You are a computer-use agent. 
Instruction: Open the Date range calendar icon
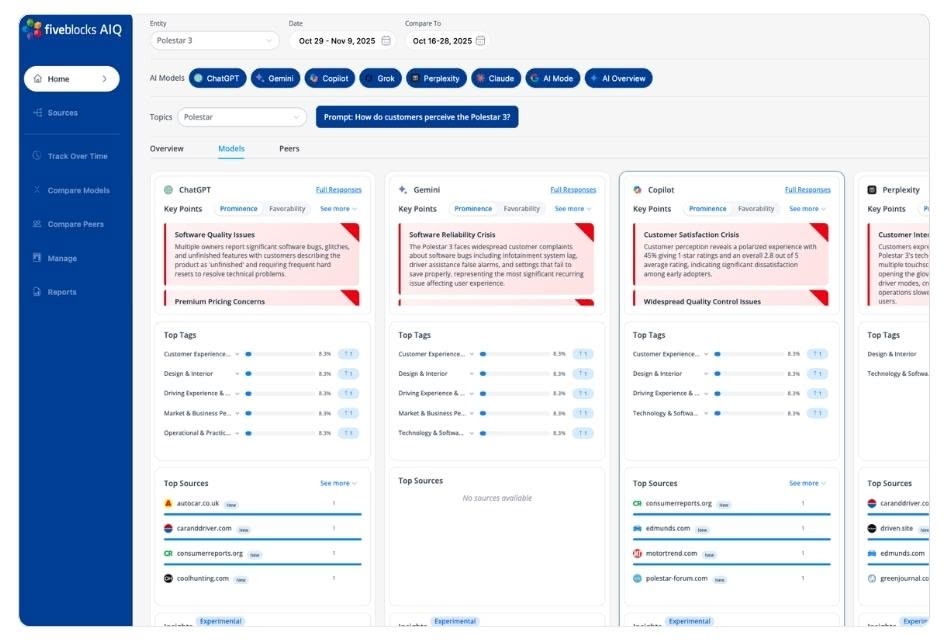coord(385,41)
